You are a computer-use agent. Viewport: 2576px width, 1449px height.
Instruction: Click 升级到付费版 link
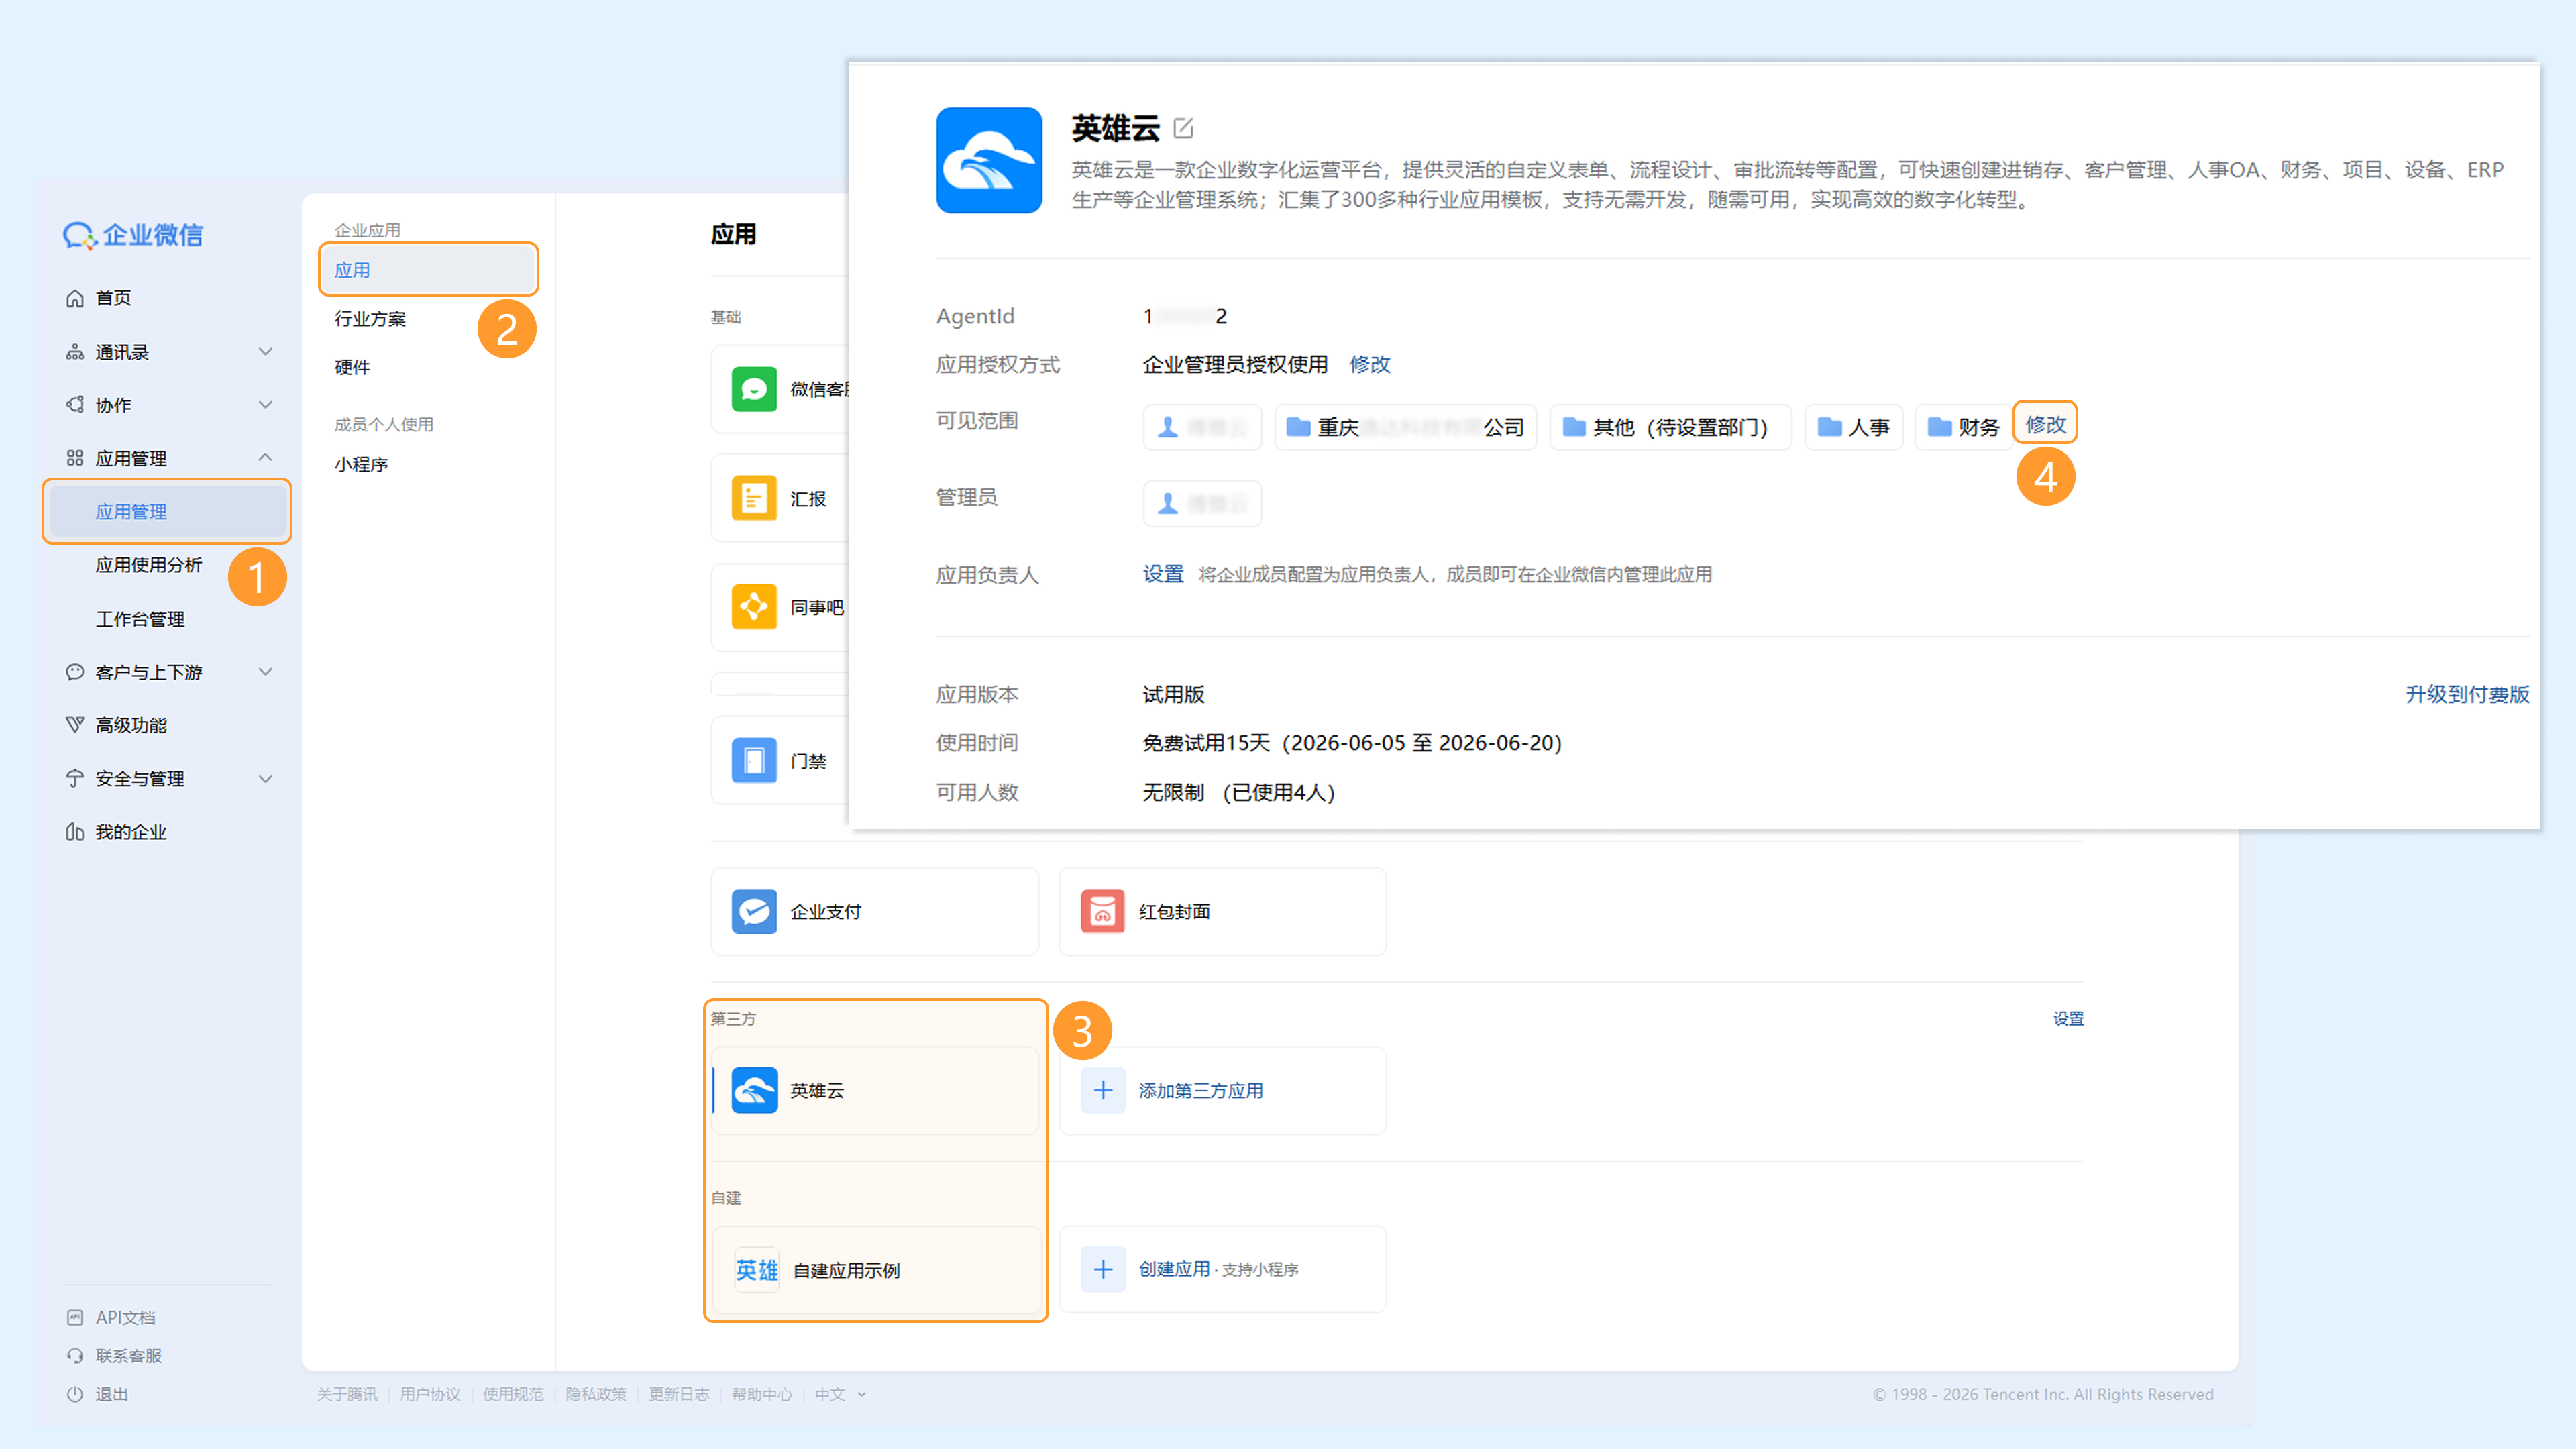pos(2467,694)
